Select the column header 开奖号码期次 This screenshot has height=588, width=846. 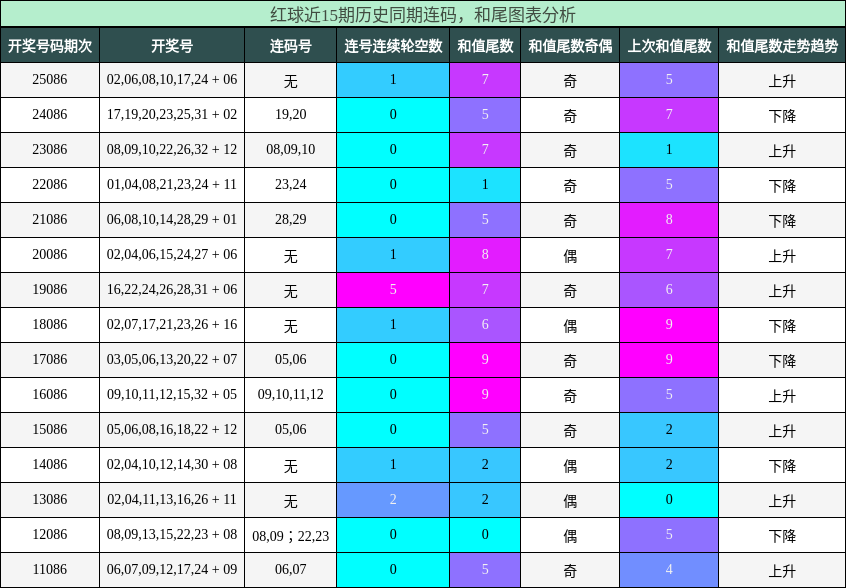coord(50,46)
